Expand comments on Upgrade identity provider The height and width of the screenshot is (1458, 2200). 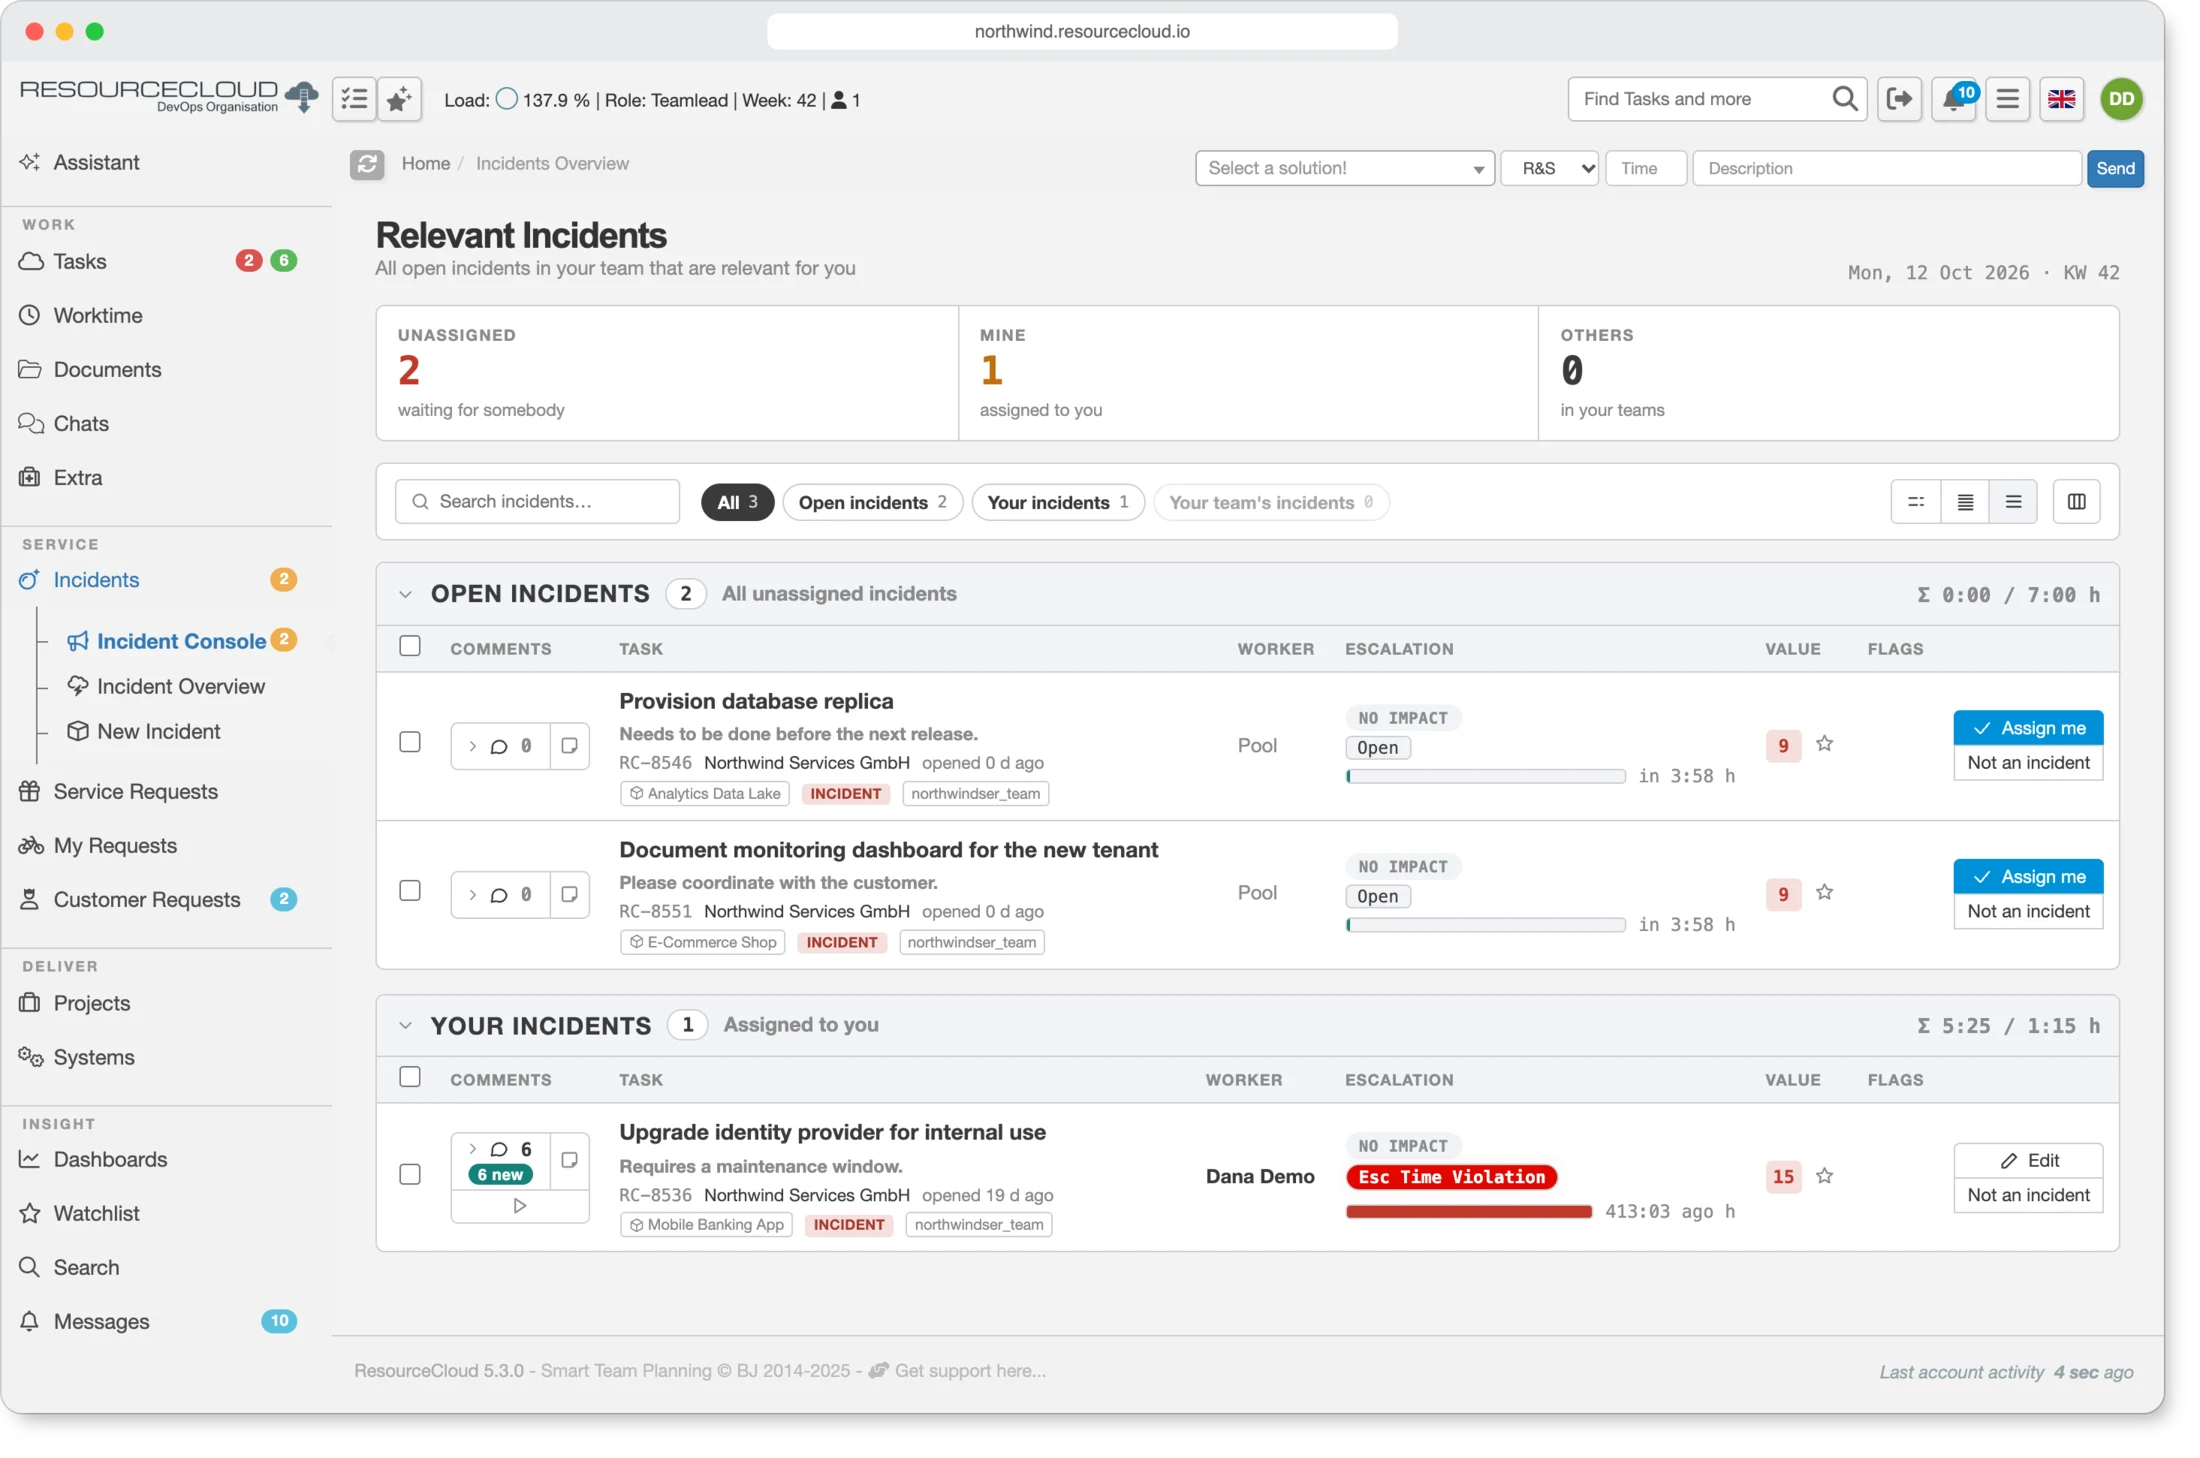point(473,1149)
